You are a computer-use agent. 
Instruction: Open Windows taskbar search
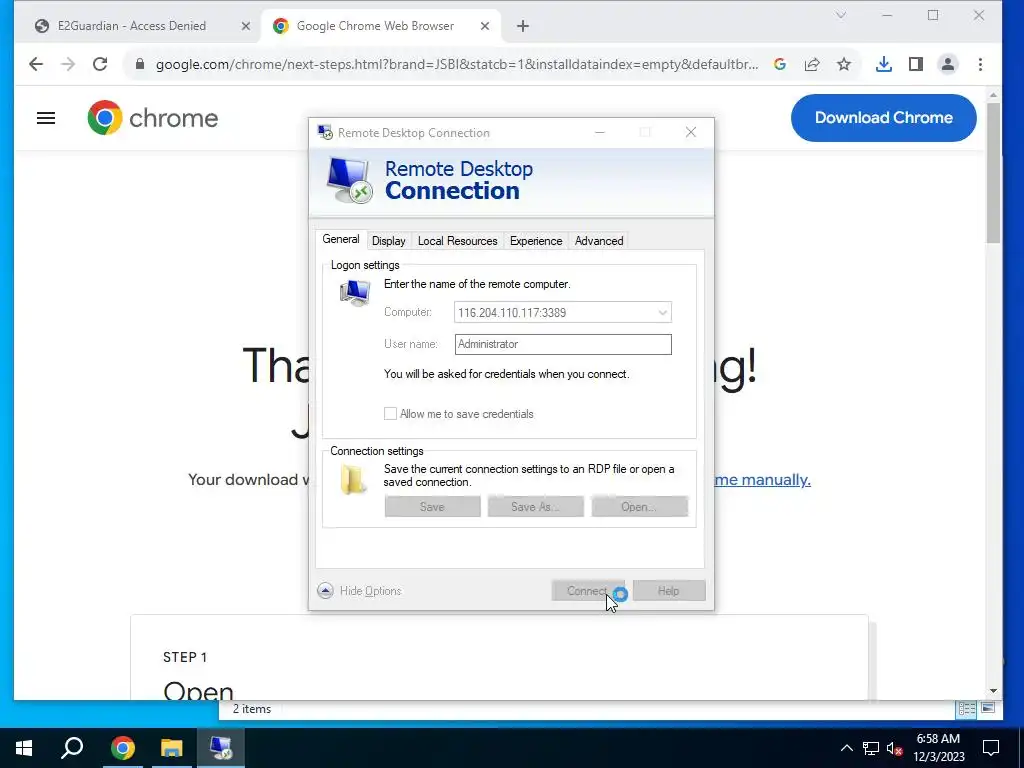pos(72,748)
